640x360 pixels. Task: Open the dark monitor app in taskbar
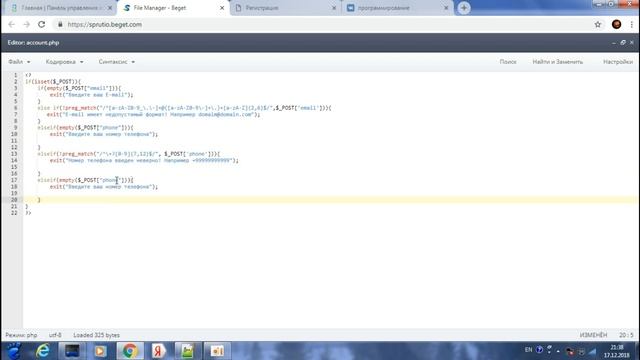72,351
